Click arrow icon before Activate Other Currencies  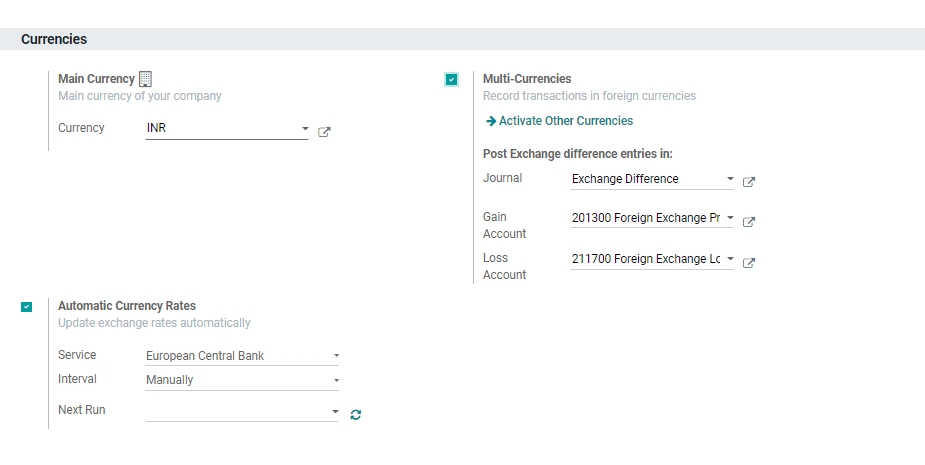[490, 121]
